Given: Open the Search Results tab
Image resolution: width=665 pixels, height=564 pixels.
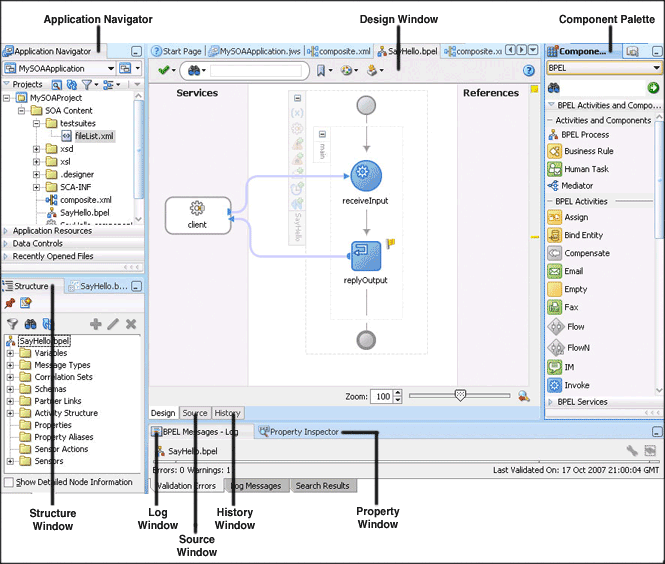Looking at the screenshot, I should point(322,486).
